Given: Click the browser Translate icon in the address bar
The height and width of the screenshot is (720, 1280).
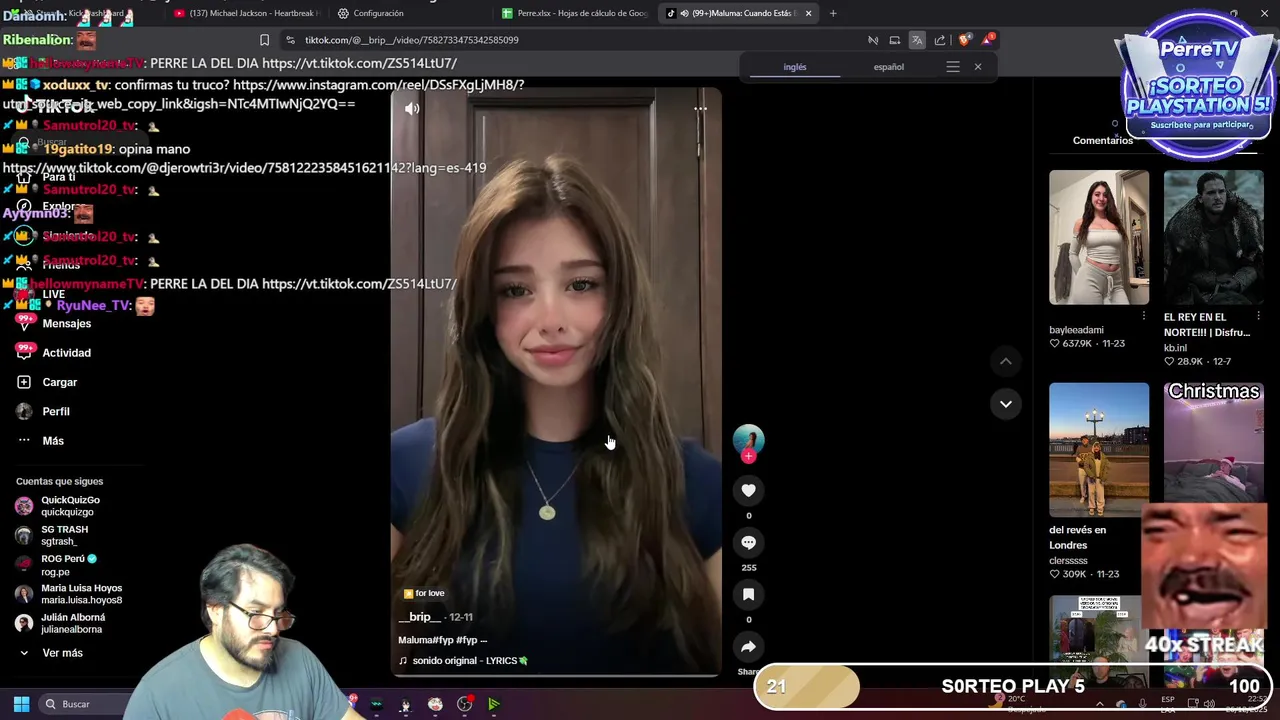Looking at the screenshot, I should [x=917, y=40].
